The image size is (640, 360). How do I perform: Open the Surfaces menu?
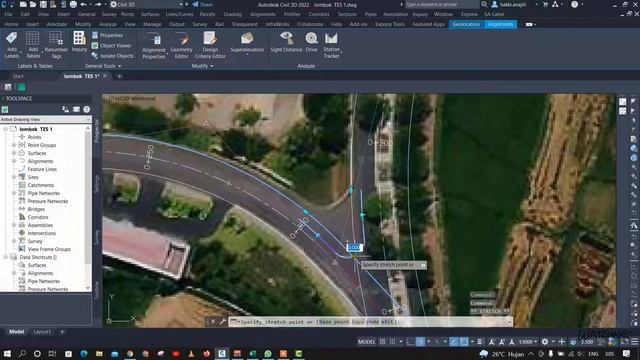pos(150,14)
